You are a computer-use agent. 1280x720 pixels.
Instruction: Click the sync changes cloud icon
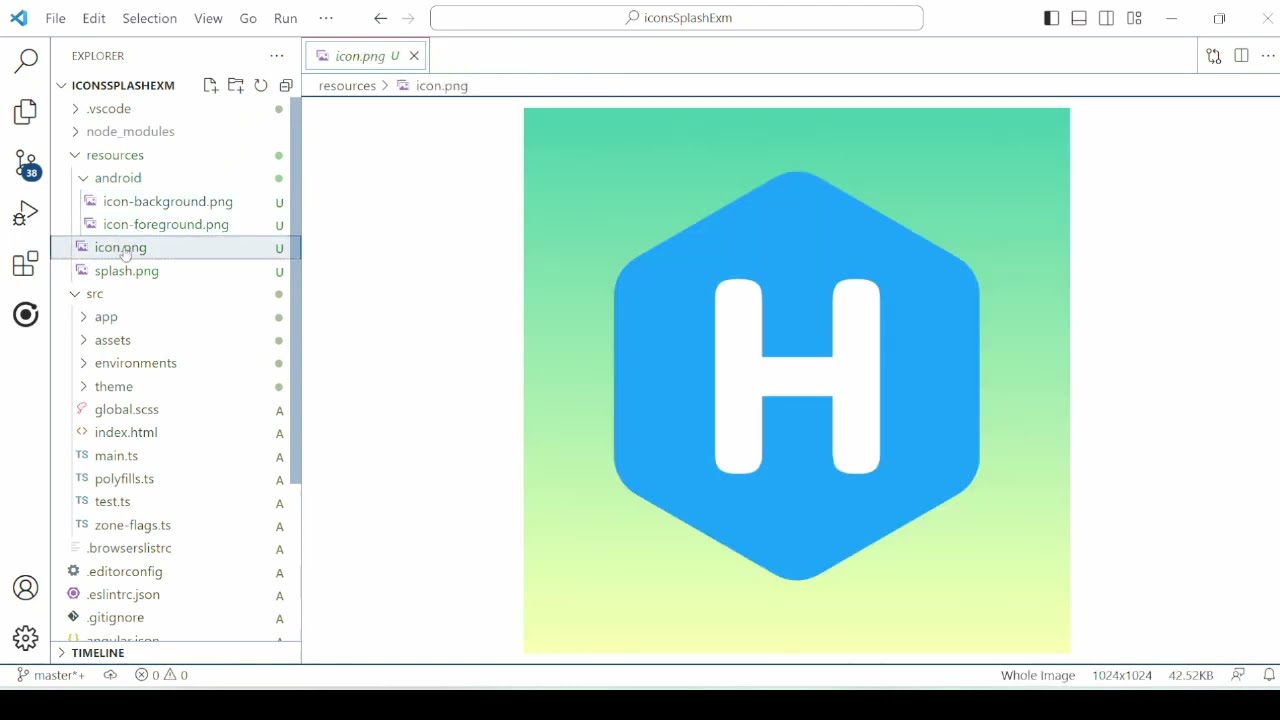click(110, 675)
